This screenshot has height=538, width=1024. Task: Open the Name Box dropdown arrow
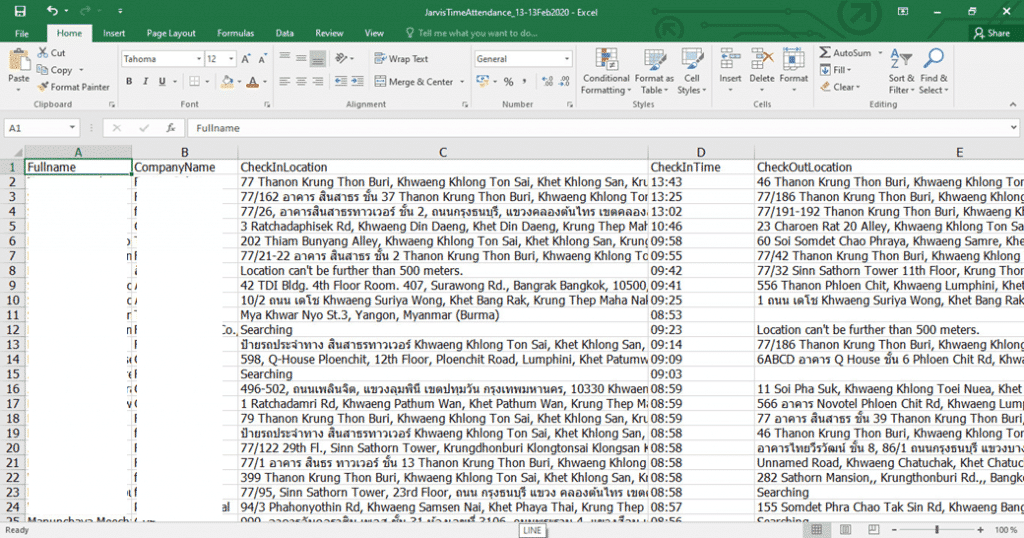pyautogui.click(x=72, y=128)
